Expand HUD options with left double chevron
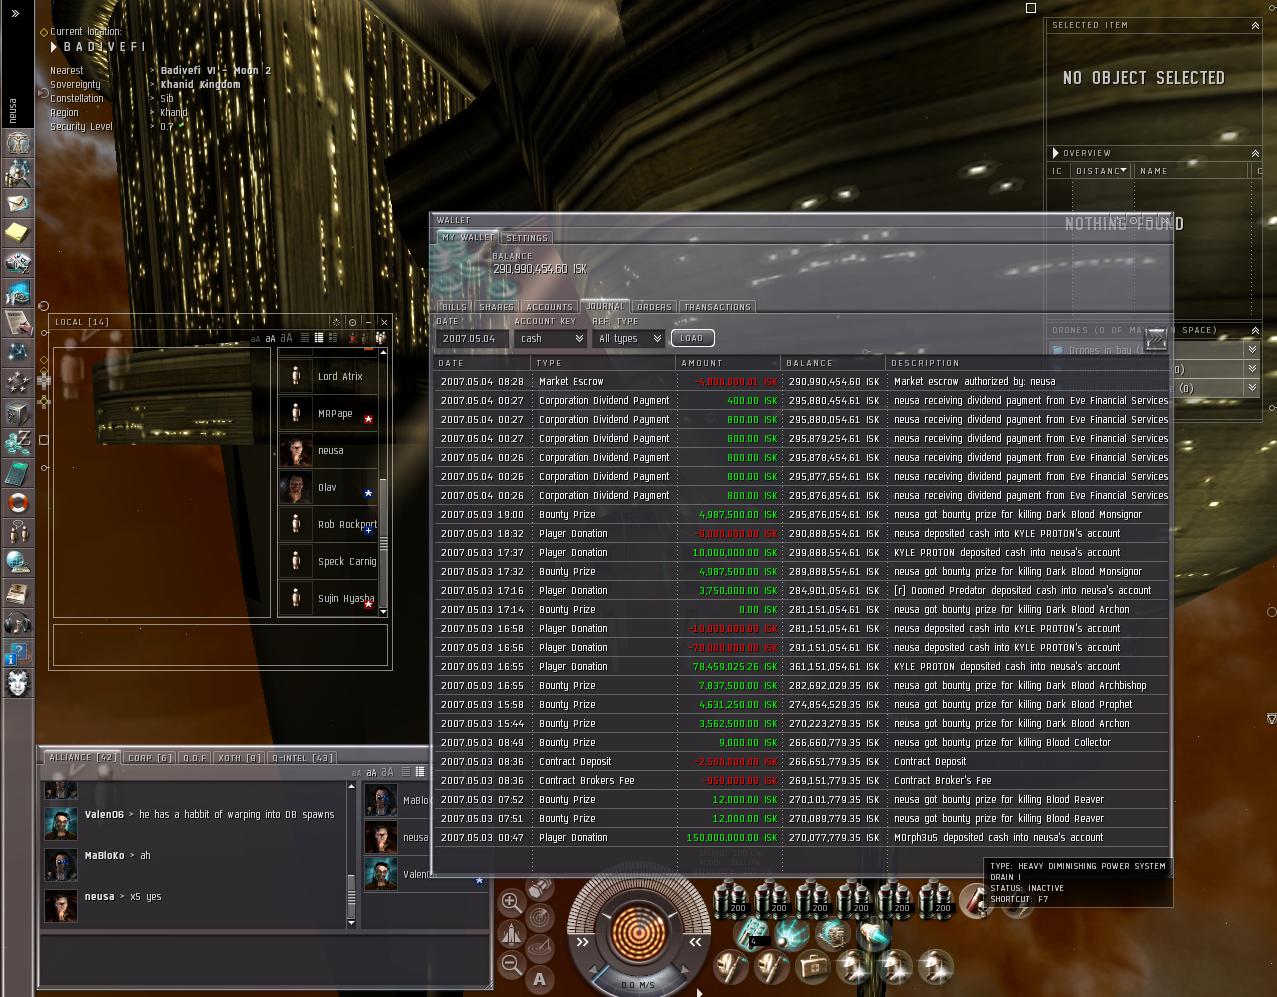 click(583, 942)
